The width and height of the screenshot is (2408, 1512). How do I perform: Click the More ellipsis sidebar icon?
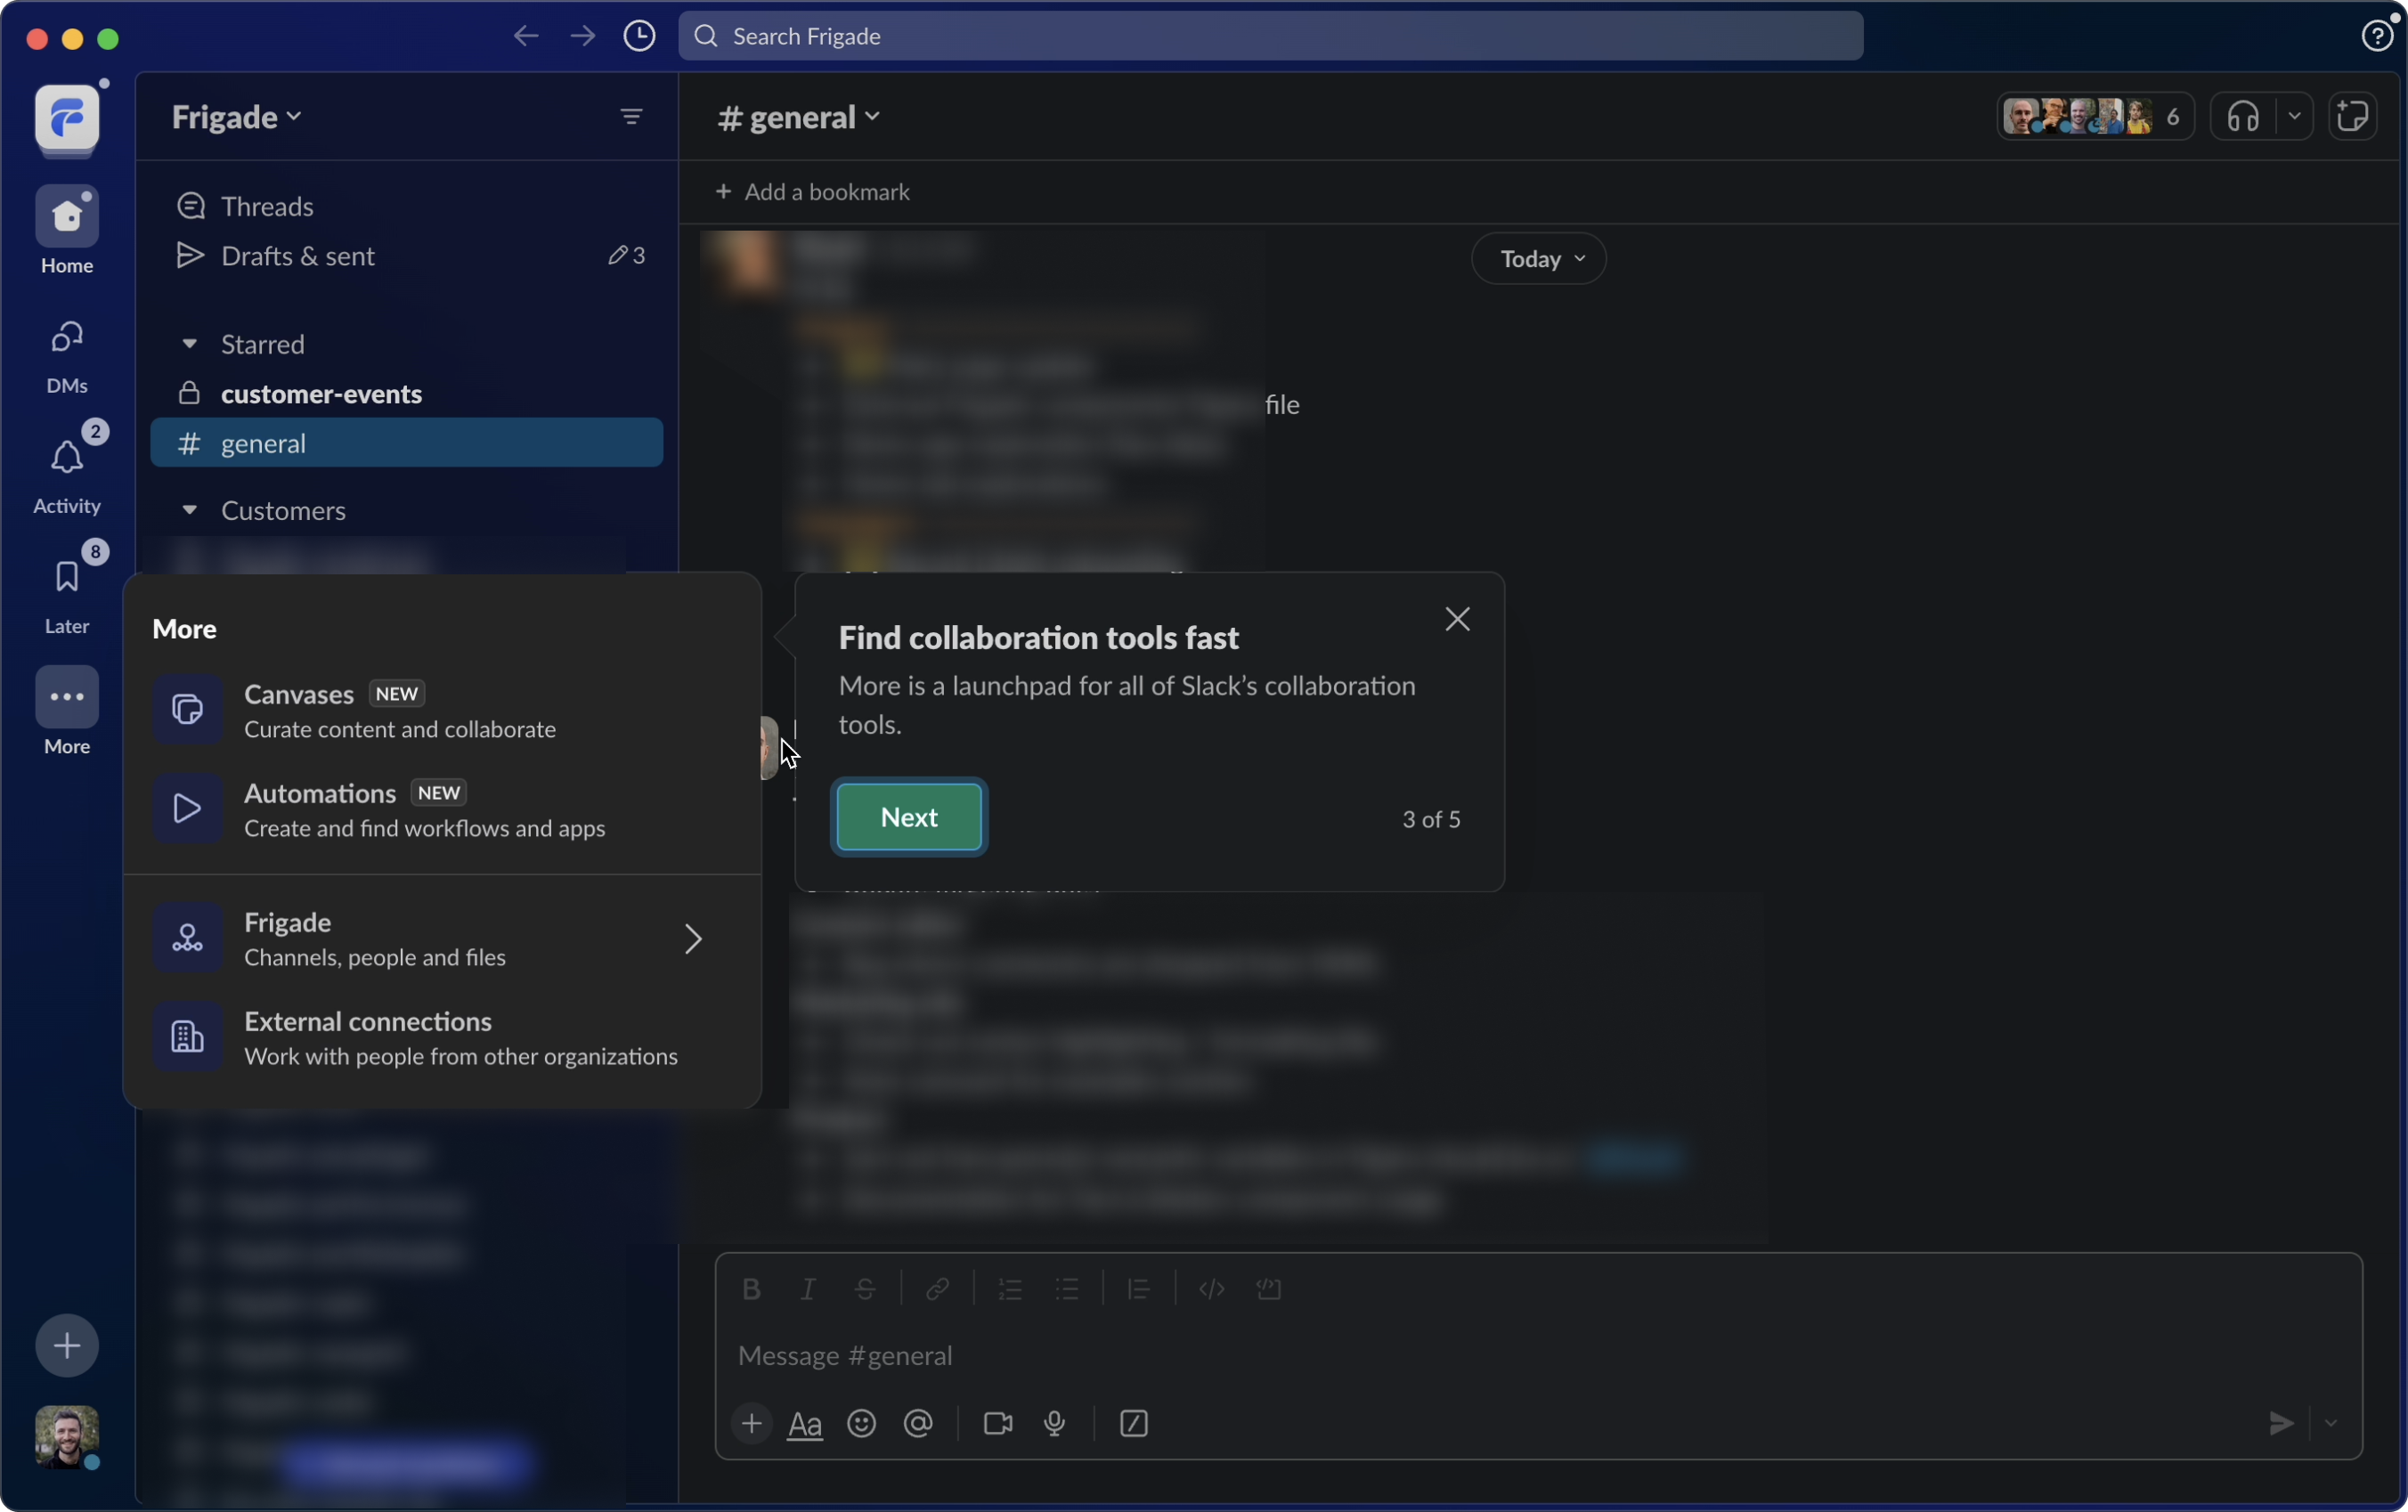(67, 697)
